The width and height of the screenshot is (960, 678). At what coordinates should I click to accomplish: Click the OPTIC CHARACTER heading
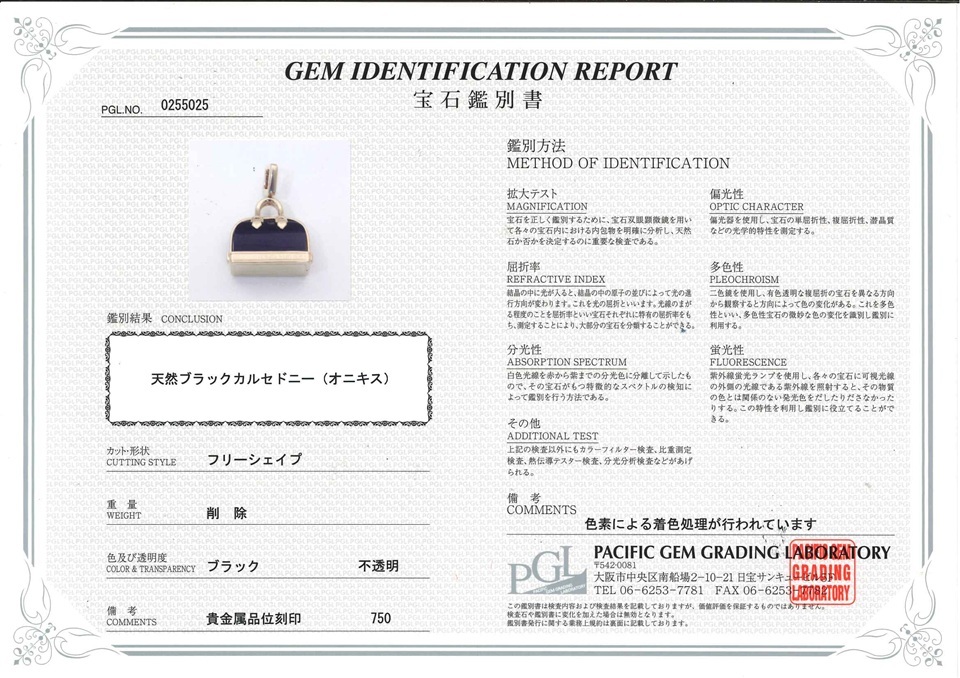click(757, 207)
